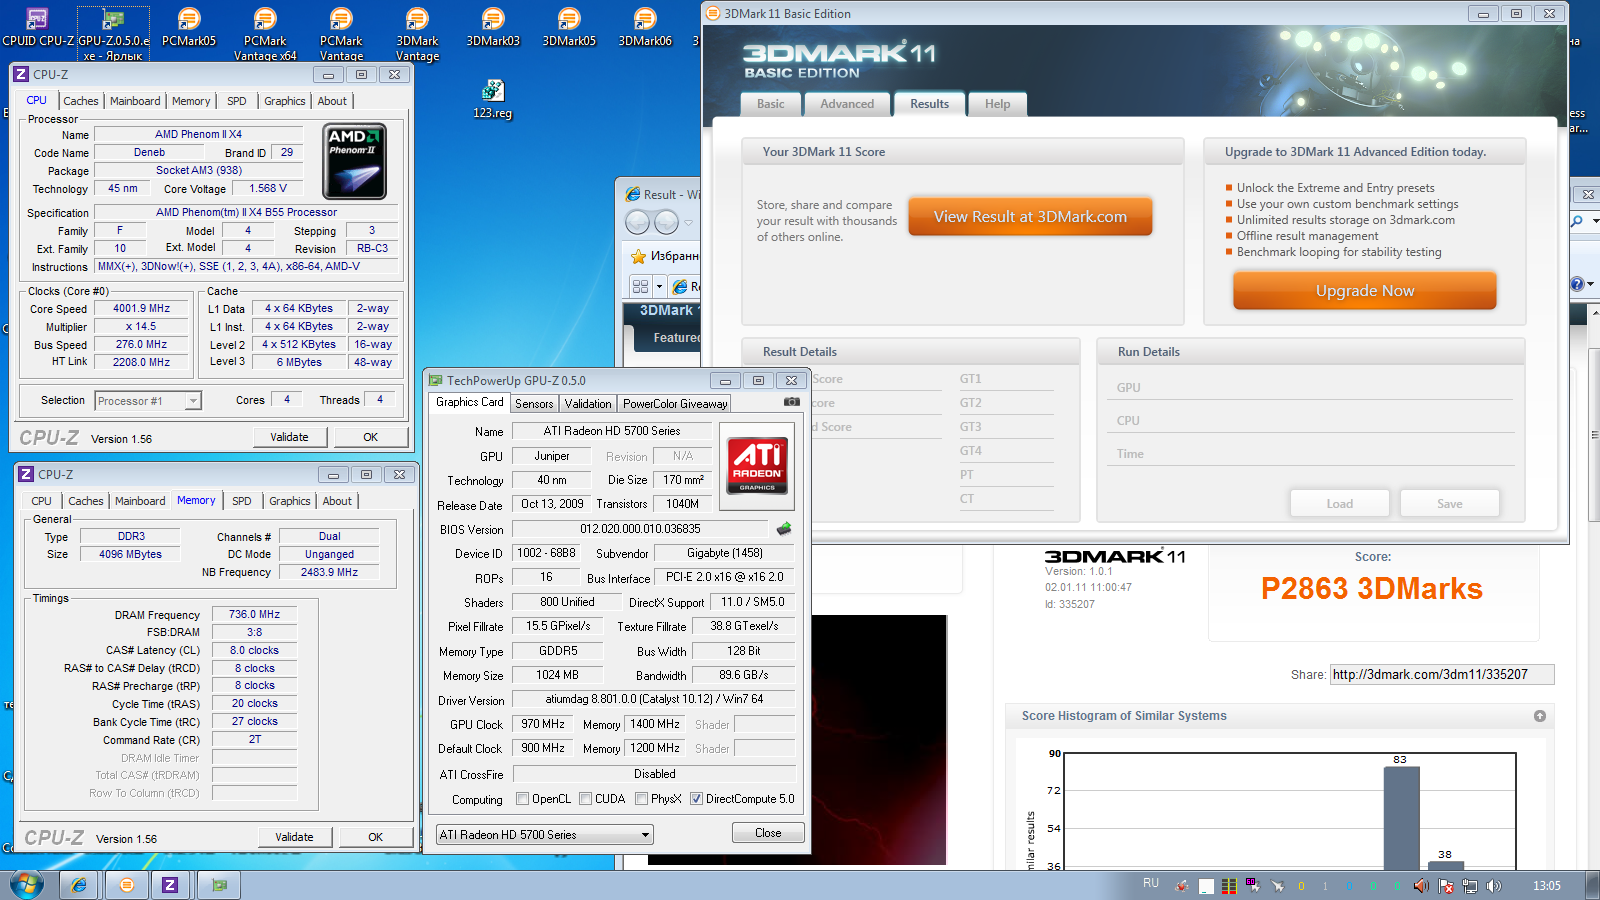Click DRAM Frequency value 736.0 MHz
The width and height of the screenshot is (1600, 900).
[254, 615]
